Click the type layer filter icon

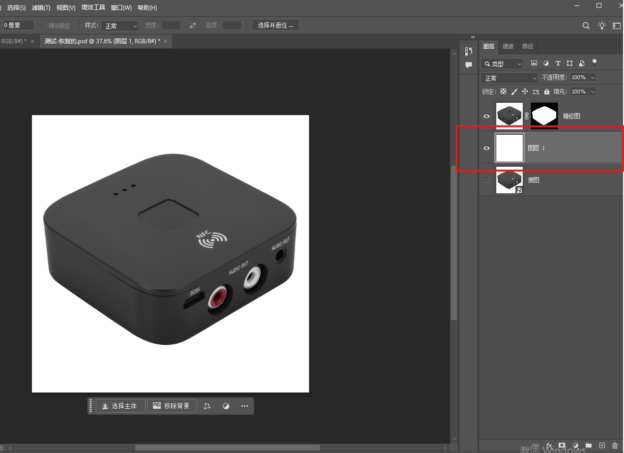click(559, 62)
